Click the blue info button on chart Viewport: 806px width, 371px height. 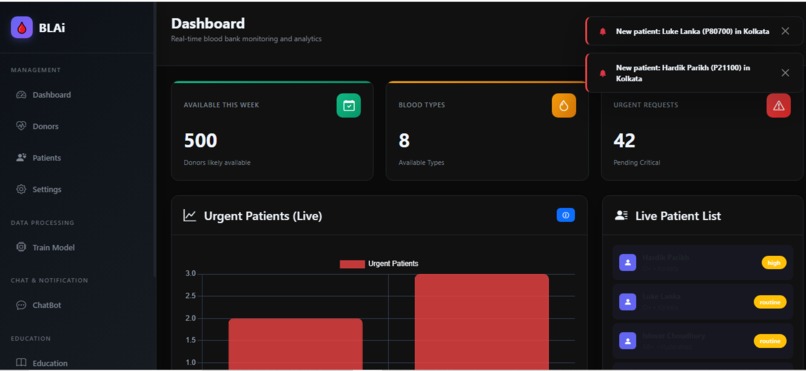(x=565, y=215)
